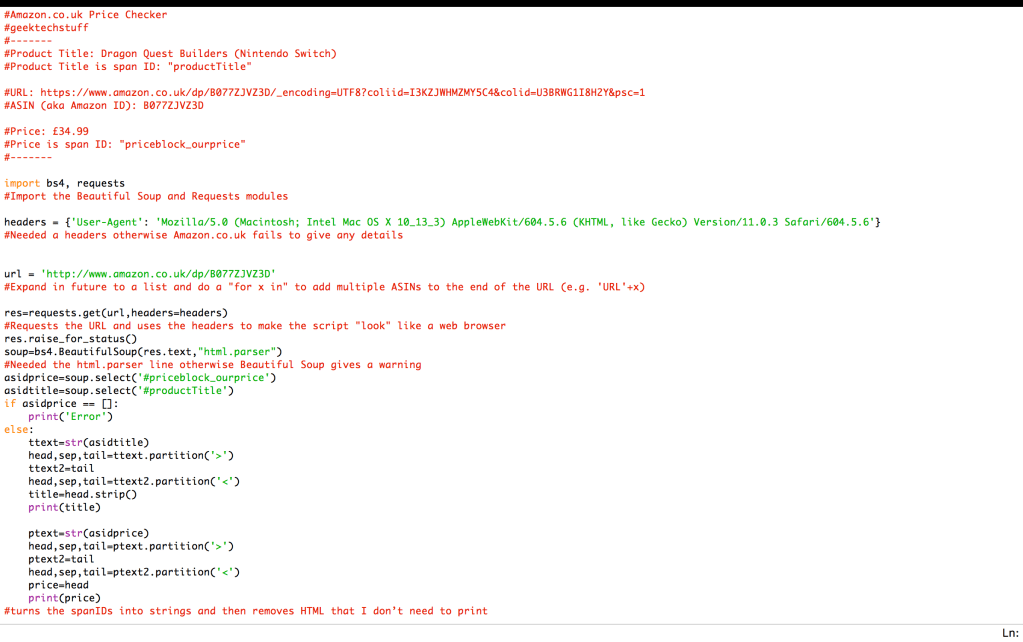1023x642 pixels.
Task: Click the long Amazon URL in the #URL comment
Action: (342, 92)
